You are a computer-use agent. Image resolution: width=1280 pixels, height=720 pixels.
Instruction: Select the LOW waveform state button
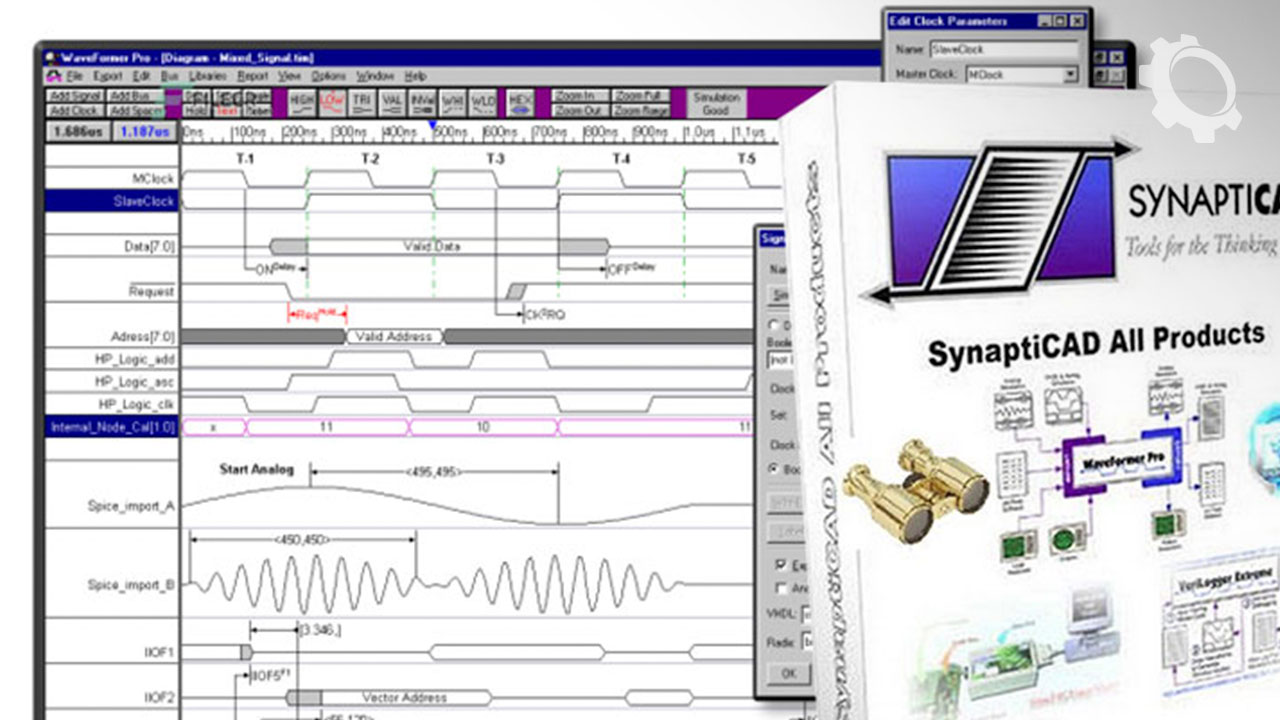(332, 102)
